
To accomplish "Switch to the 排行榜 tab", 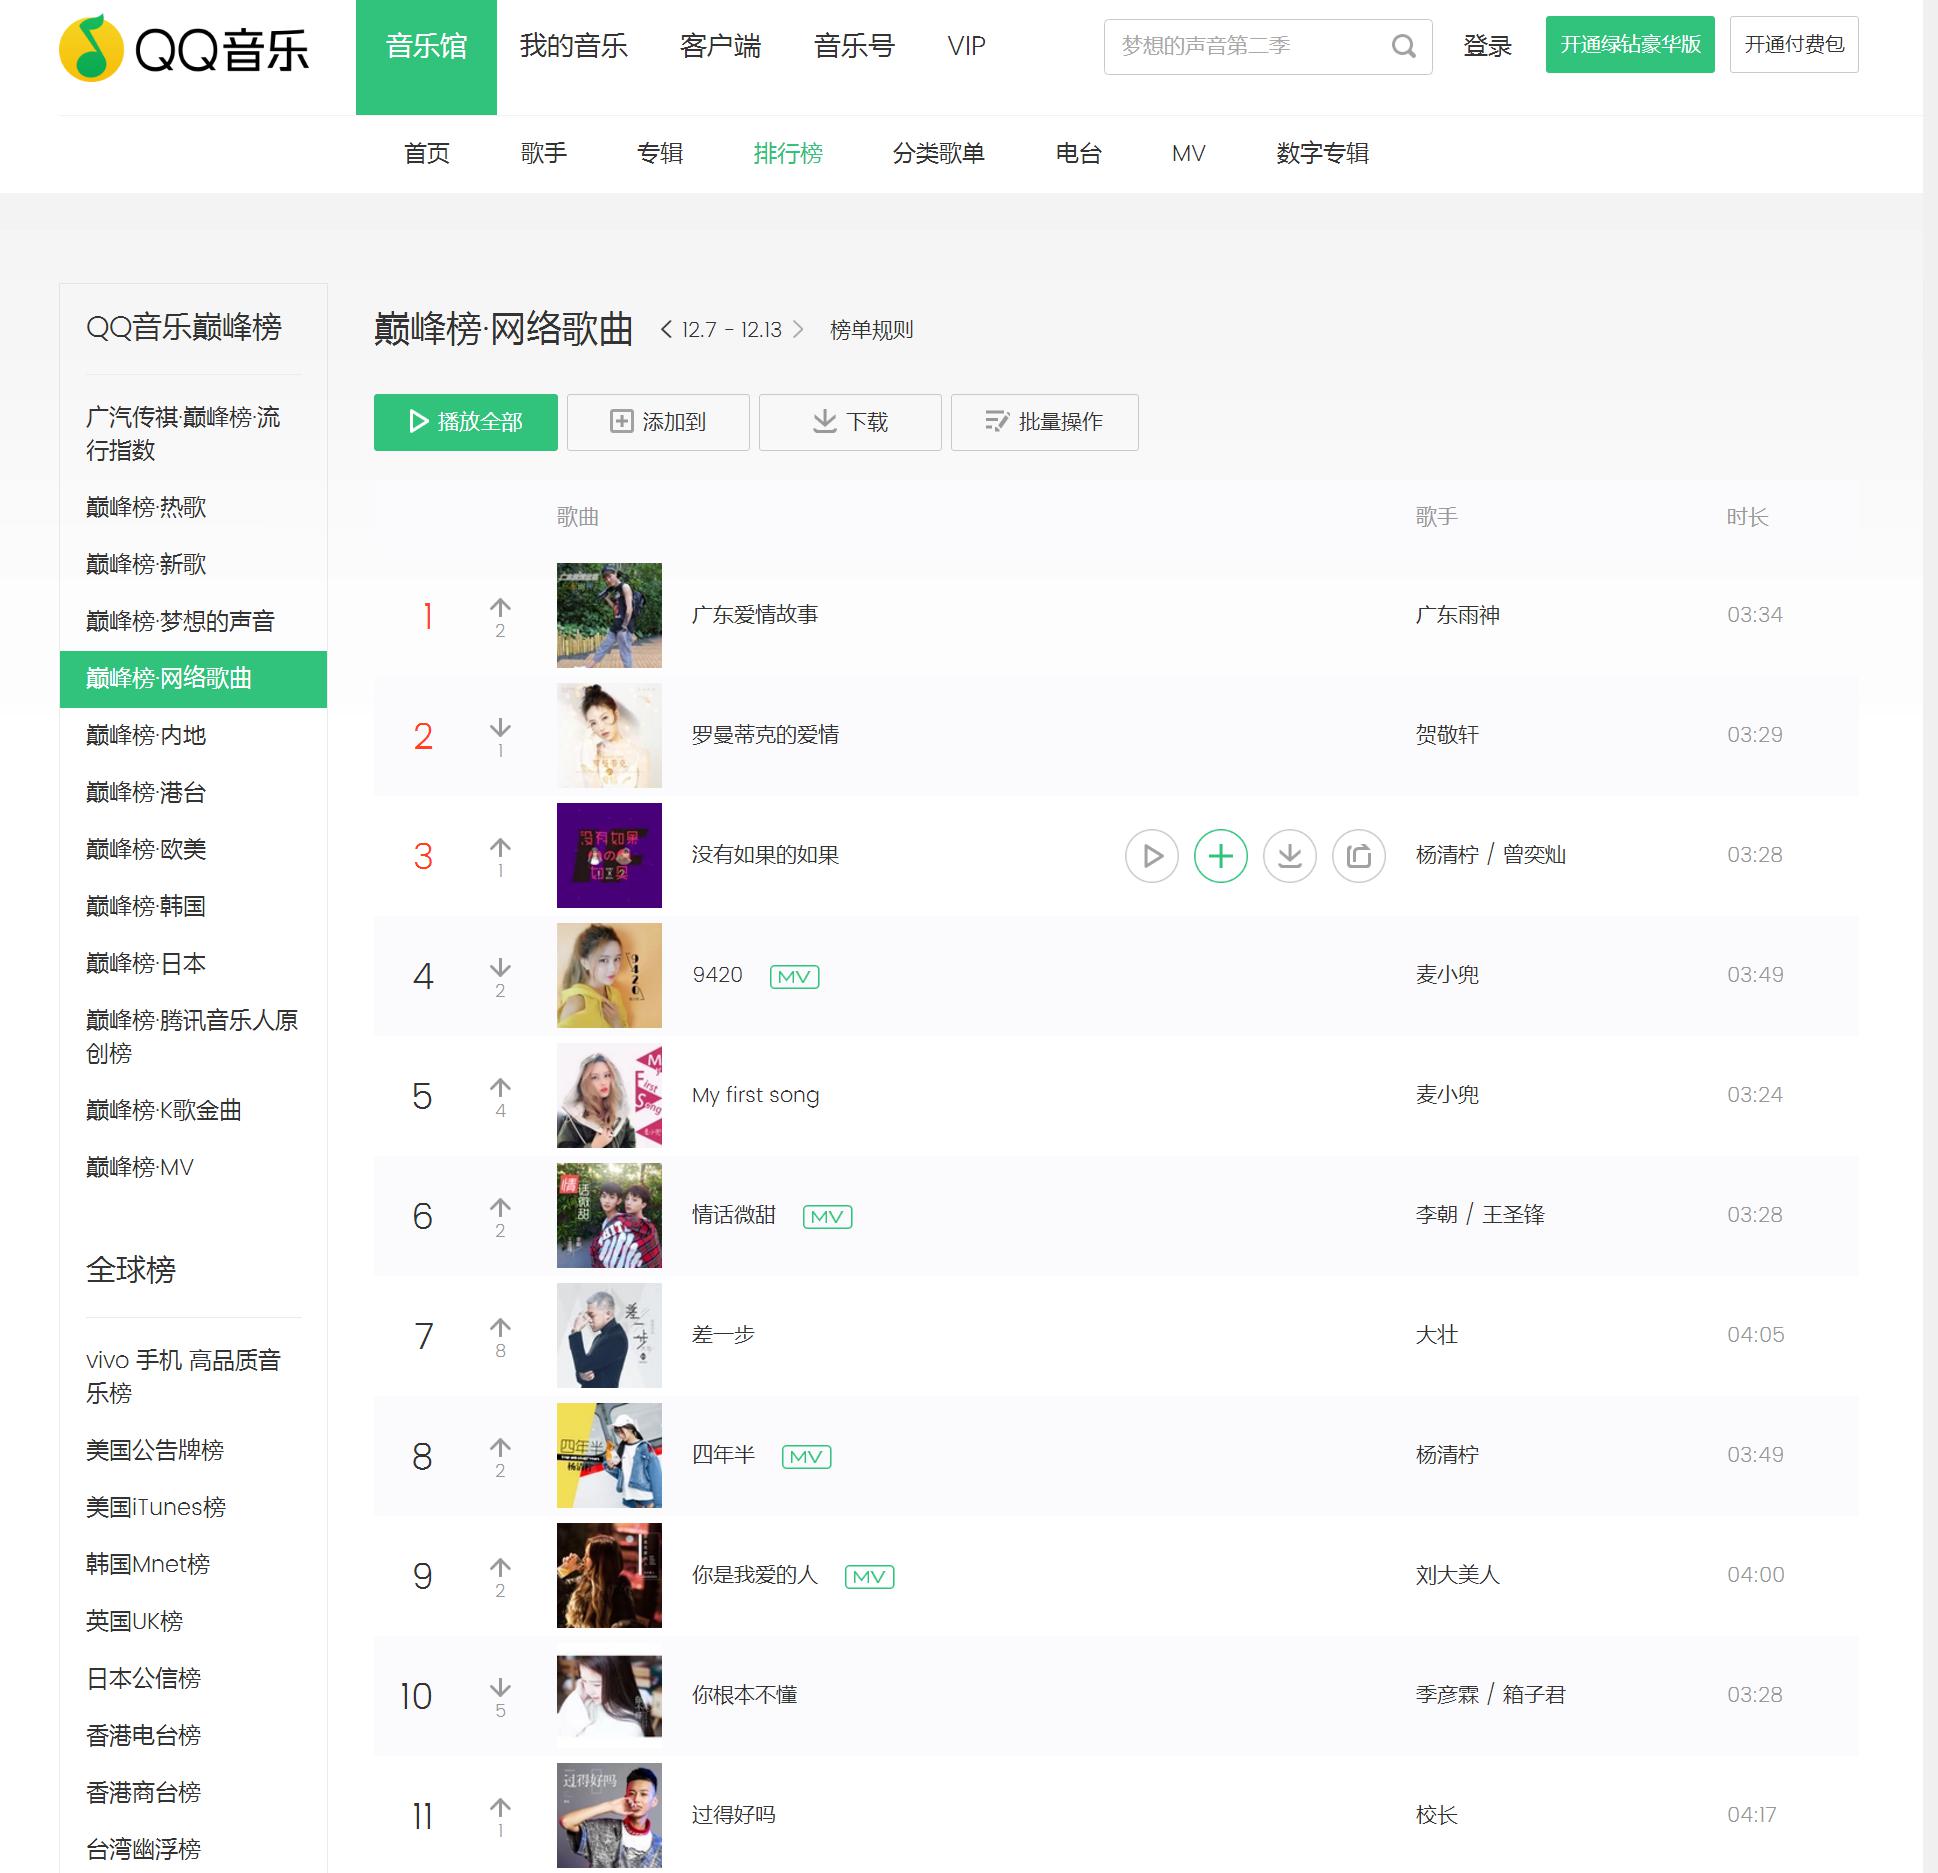I will tap(788, 153).
